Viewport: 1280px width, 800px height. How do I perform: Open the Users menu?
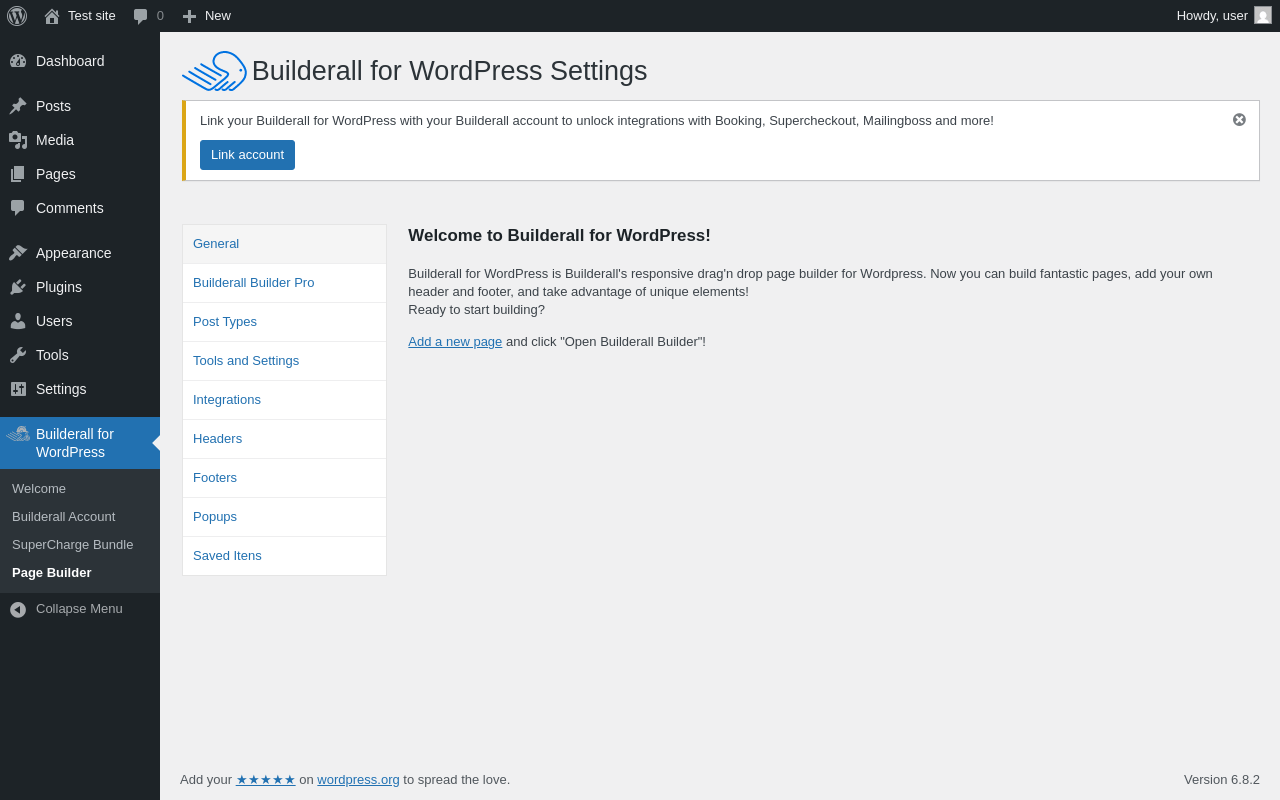(80, 321)
